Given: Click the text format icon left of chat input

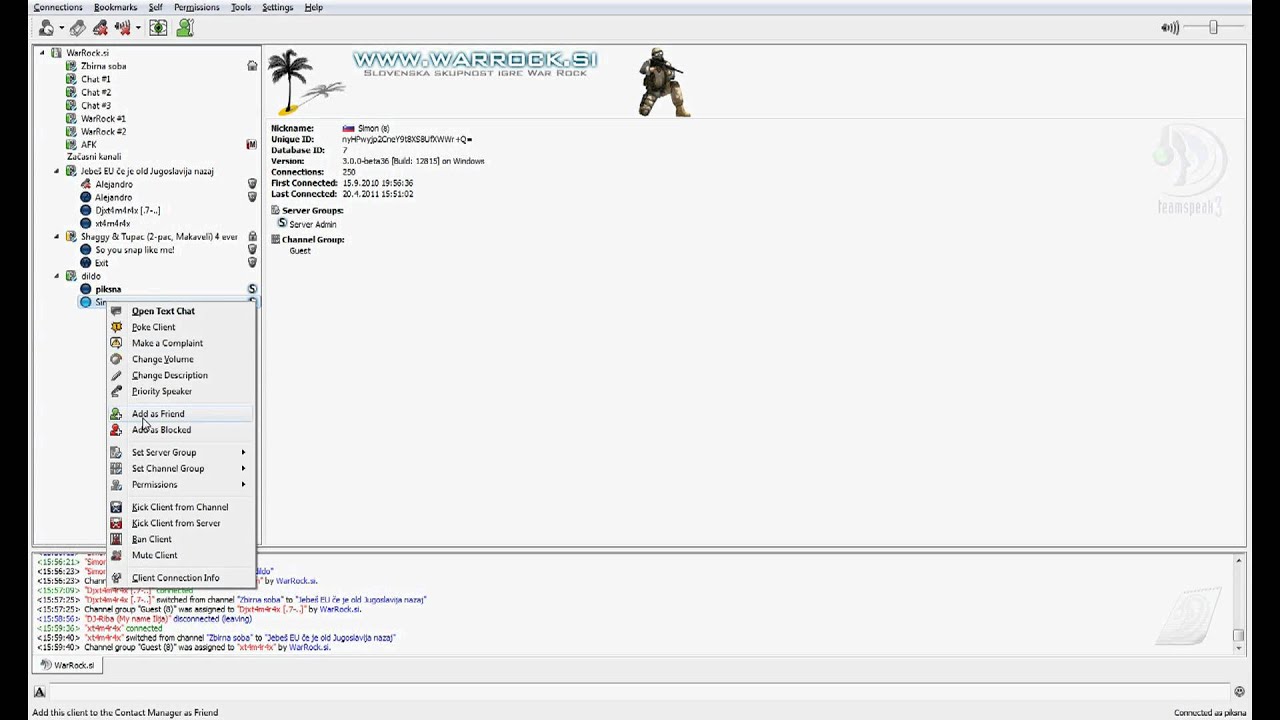Looking at the screenshot, I should point(40,692).
